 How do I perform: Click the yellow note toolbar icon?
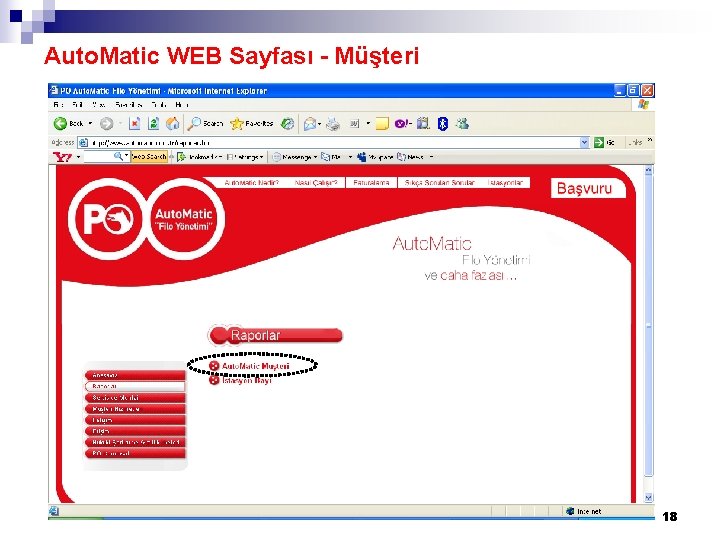click(x=382, y=124)
